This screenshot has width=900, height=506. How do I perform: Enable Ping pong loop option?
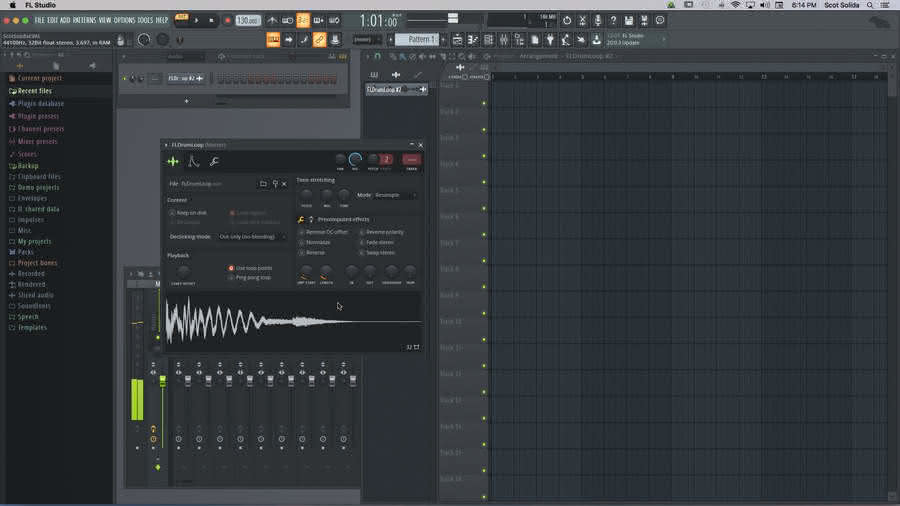click(231, 277)
